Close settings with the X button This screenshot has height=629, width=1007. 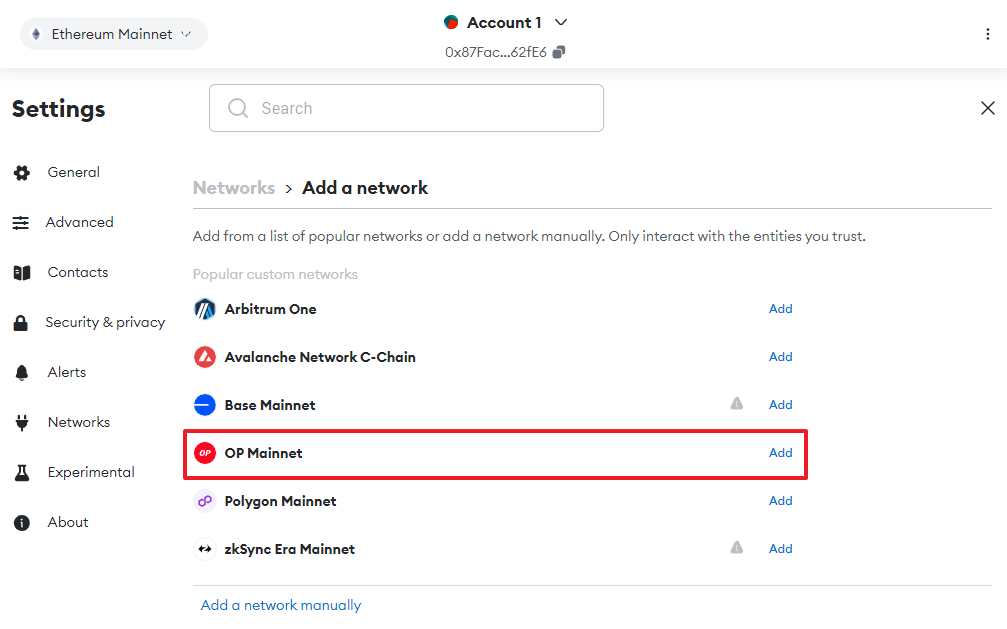pos(988,108)
